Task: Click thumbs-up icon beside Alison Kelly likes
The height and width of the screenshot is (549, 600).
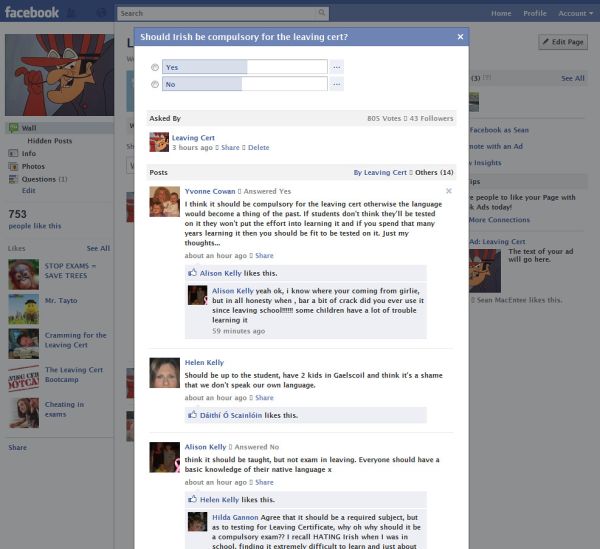Action: 192,273
